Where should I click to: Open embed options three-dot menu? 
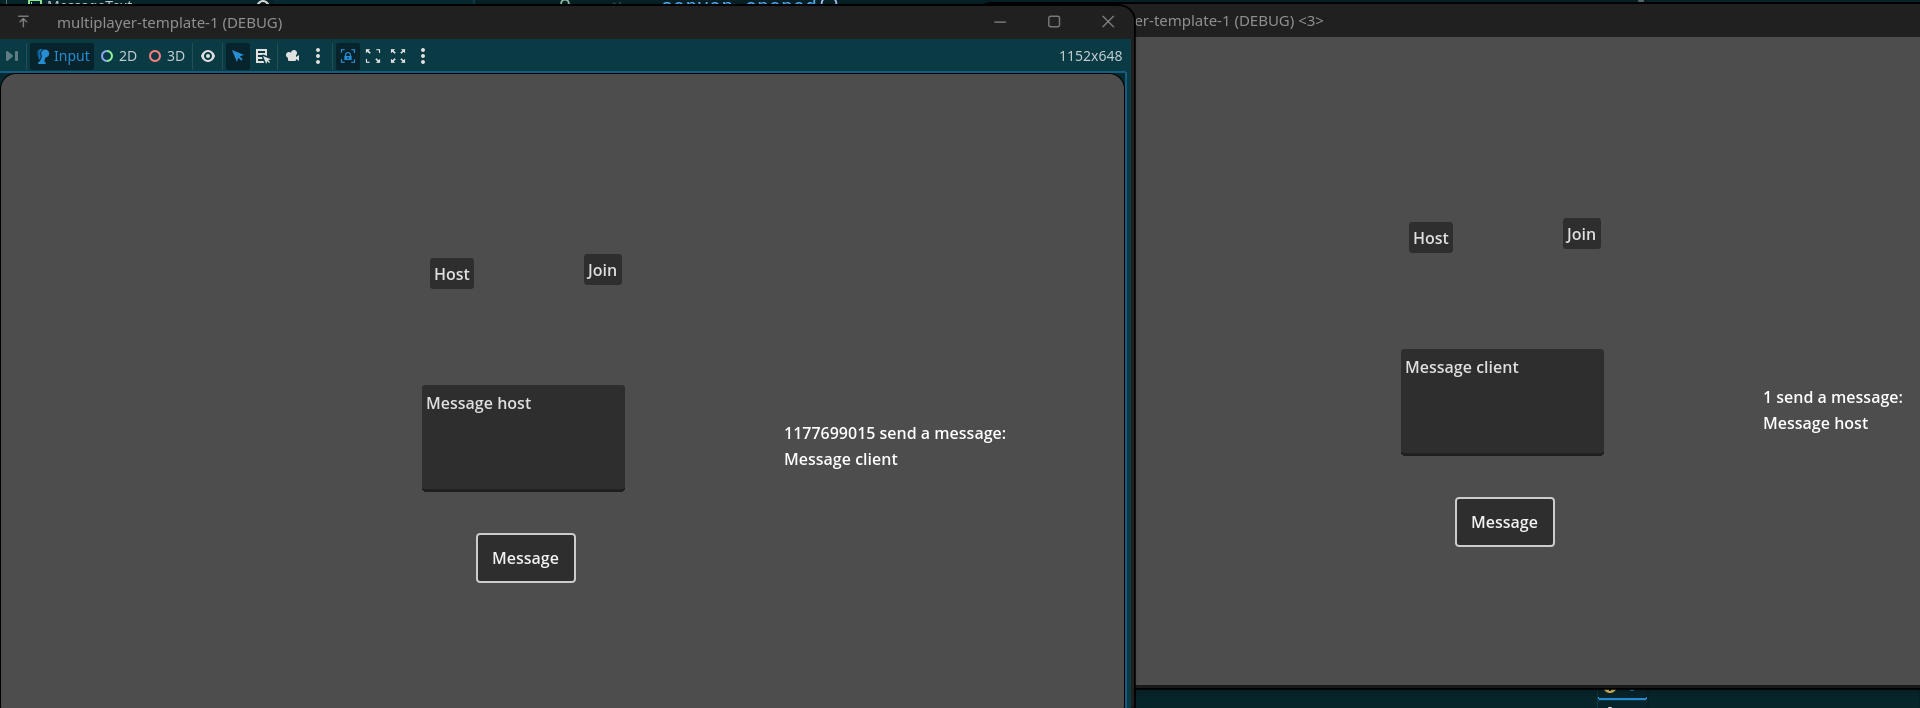423,56
